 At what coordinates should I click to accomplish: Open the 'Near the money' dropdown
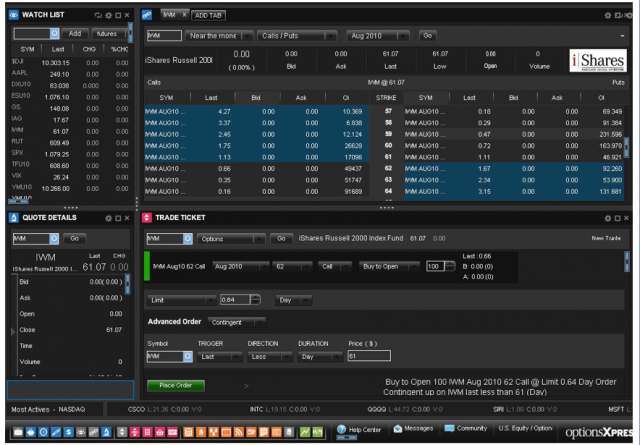click(x=219, y=36)
